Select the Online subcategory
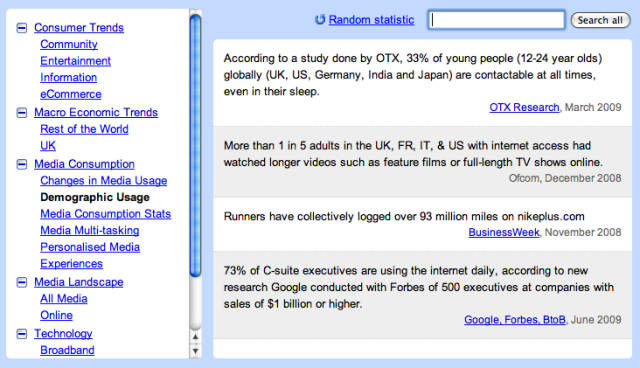Viewport: 640px width, 368px height. tap(57, 315)
